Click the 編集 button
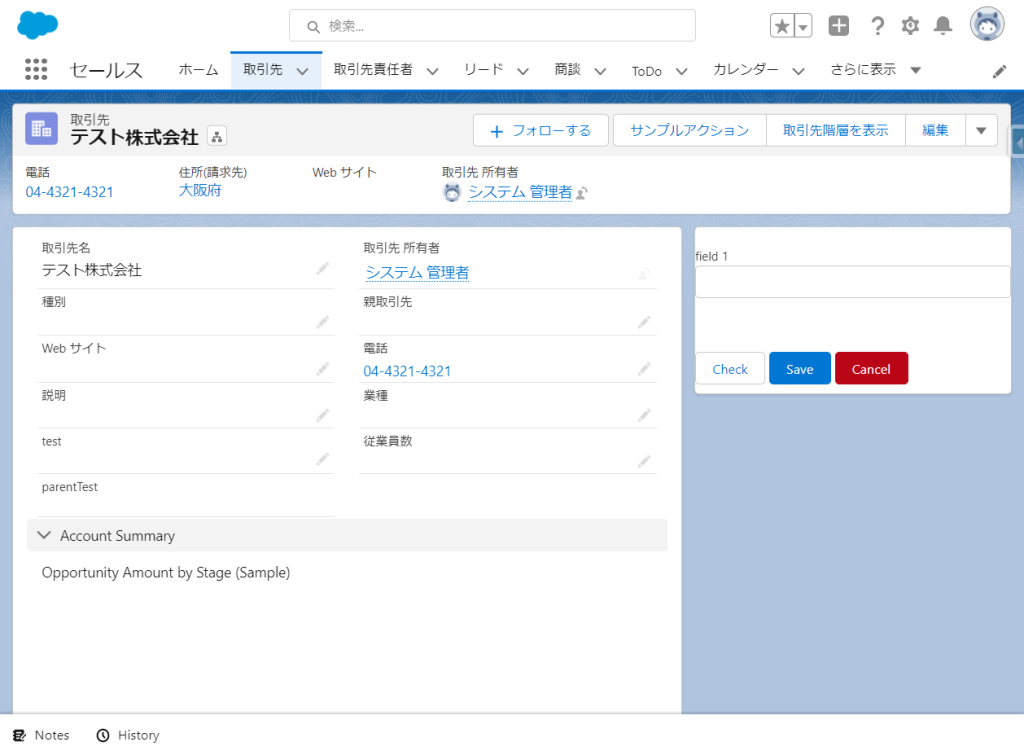 pyautogui.click(x=935, y=131)
